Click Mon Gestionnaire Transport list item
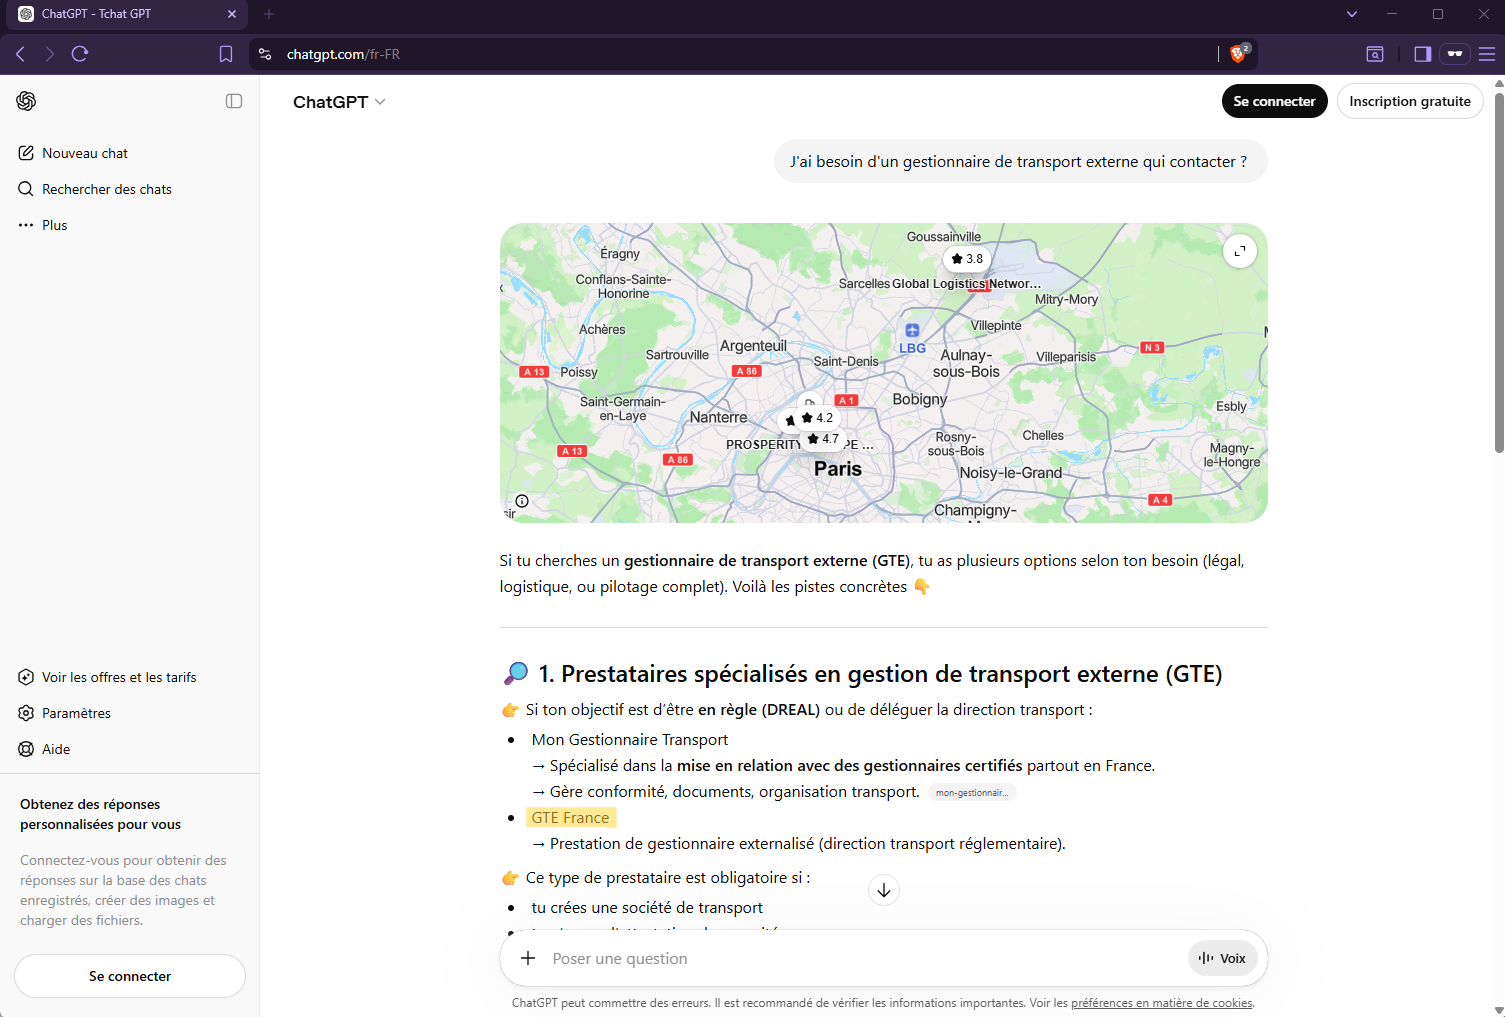1505x1017 pixels. pyautogui.click(x=630, y=740)
